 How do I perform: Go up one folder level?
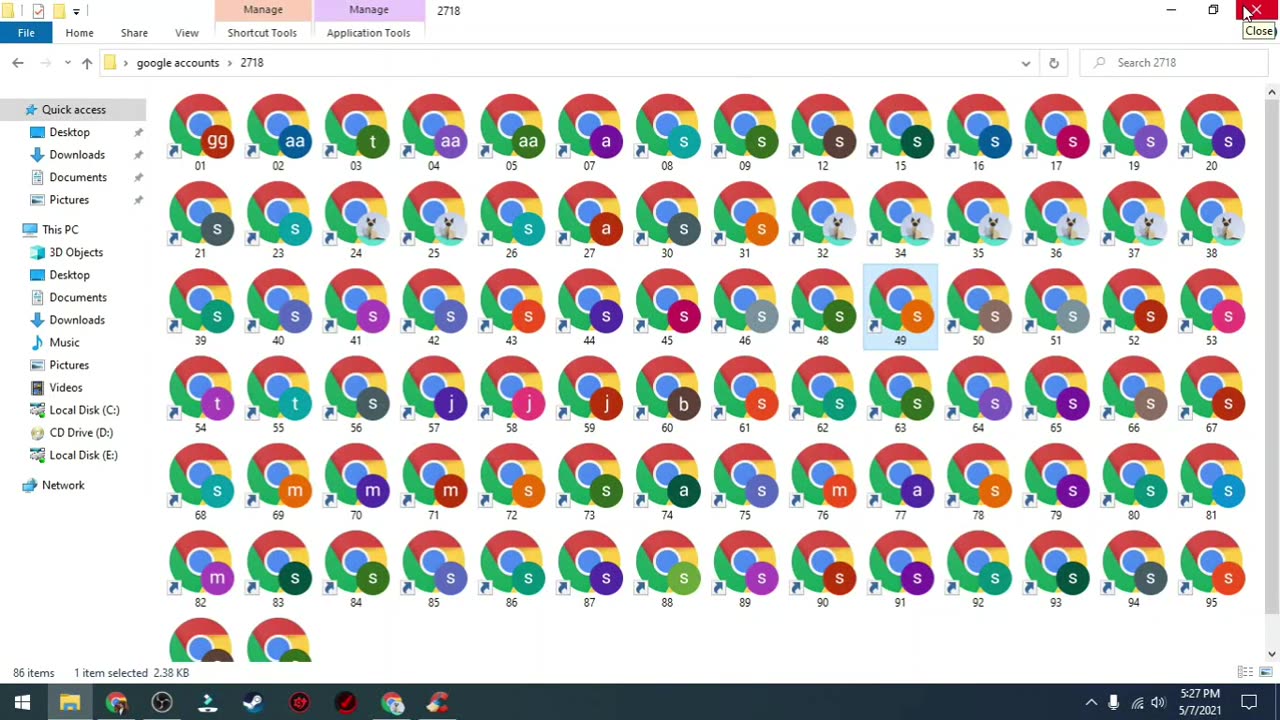click(87, 63)
